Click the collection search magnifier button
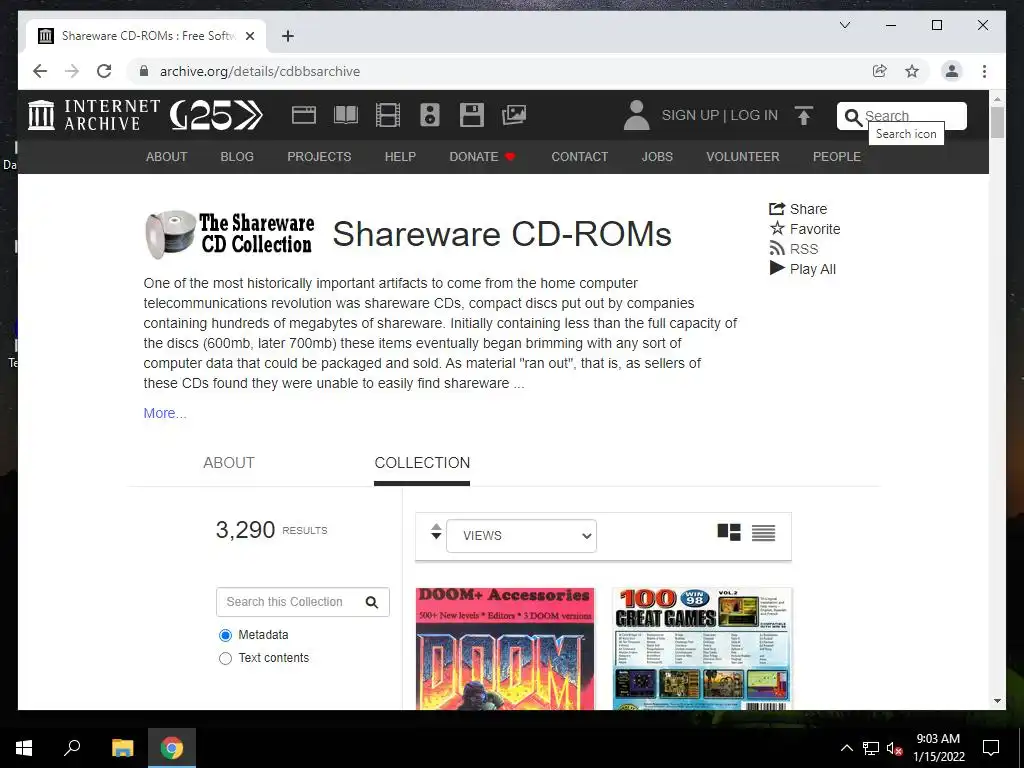This screenshot has width=1024, height=768. tap(372, 602)
